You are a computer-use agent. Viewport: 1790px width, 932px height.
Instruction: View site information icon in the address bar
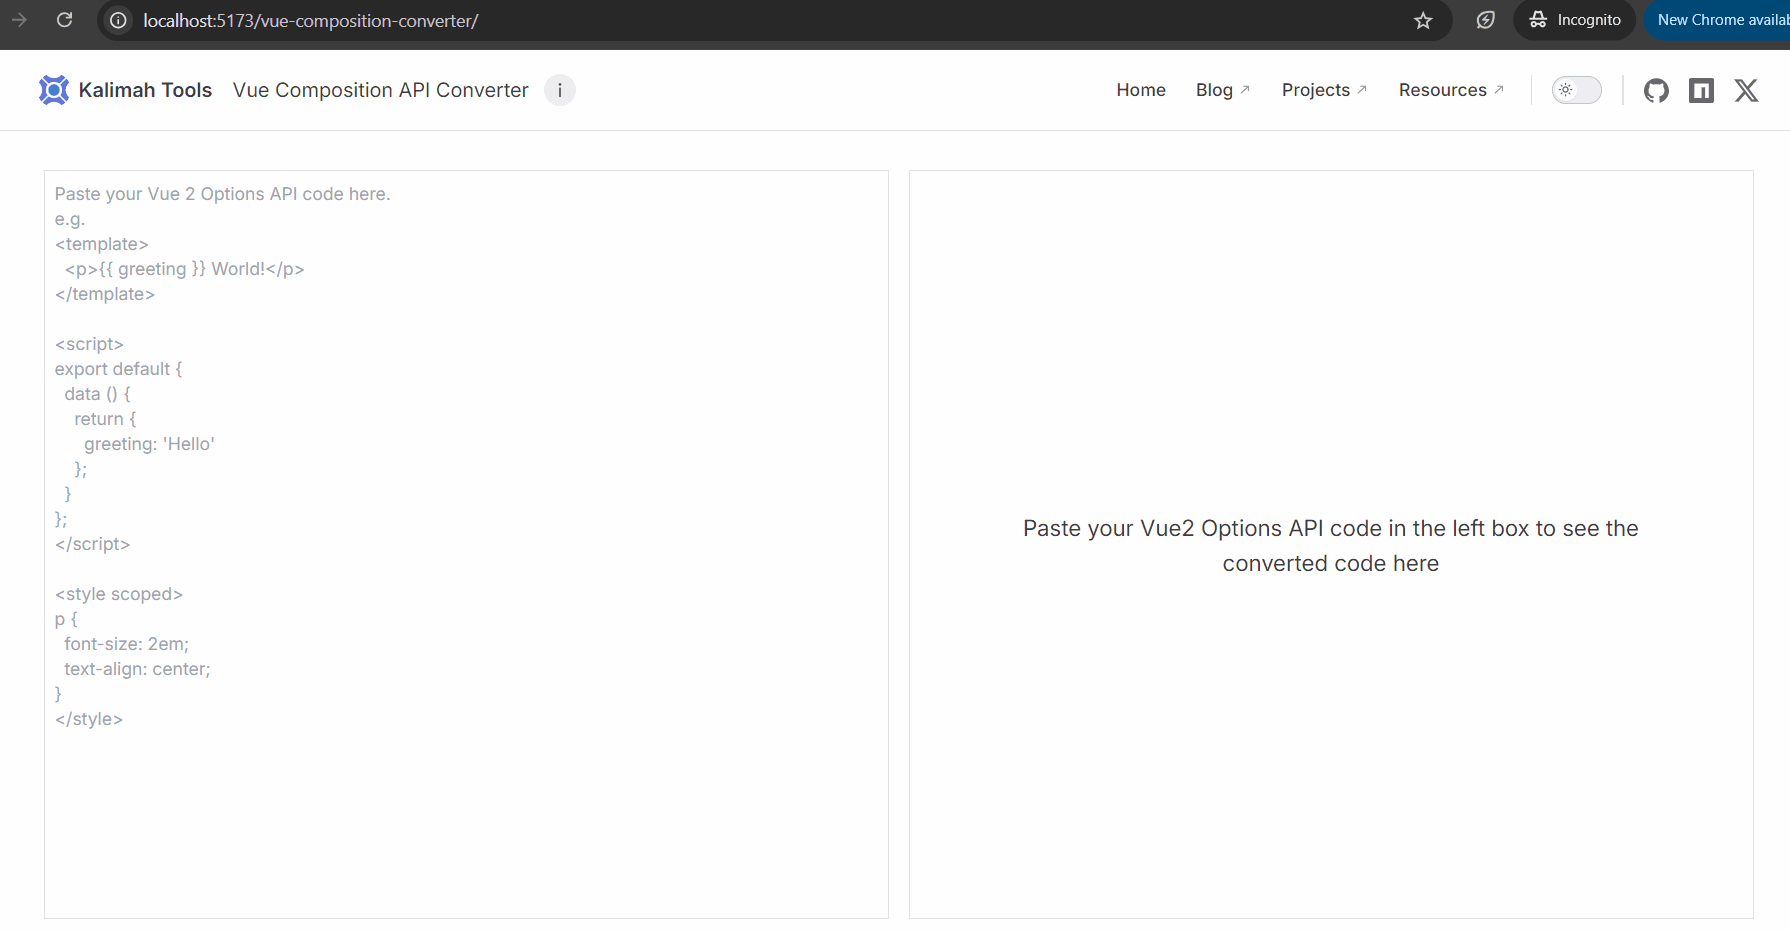118,20
